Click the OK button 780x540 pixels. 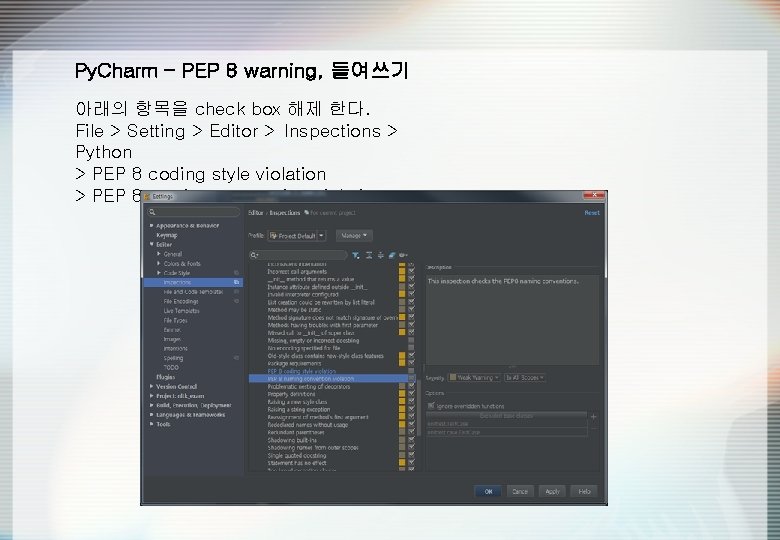pyautogui.click(x=488, y=491)
